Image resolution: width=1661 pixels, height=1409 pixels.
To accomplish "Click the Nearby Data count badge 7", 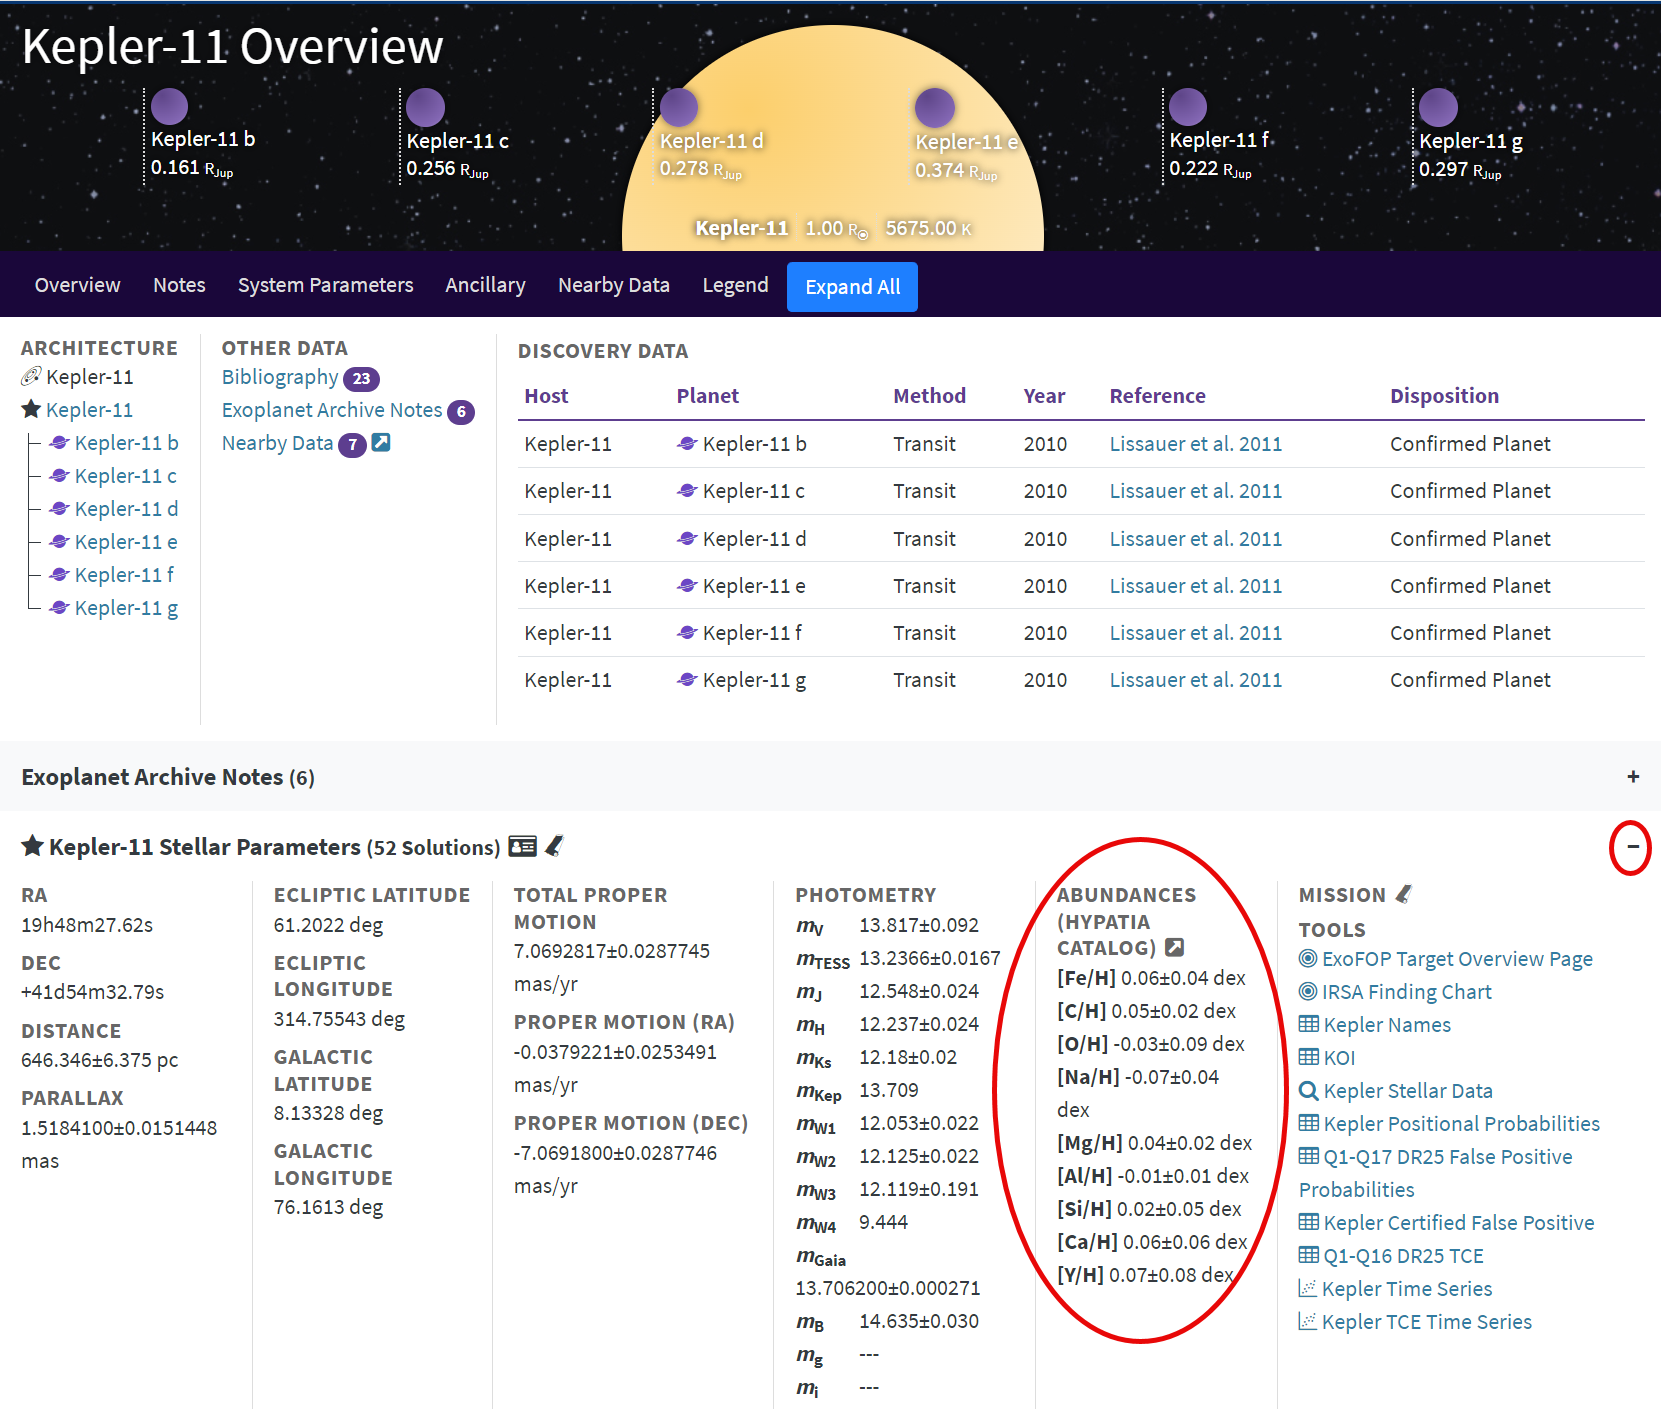I will coord(352,444).
